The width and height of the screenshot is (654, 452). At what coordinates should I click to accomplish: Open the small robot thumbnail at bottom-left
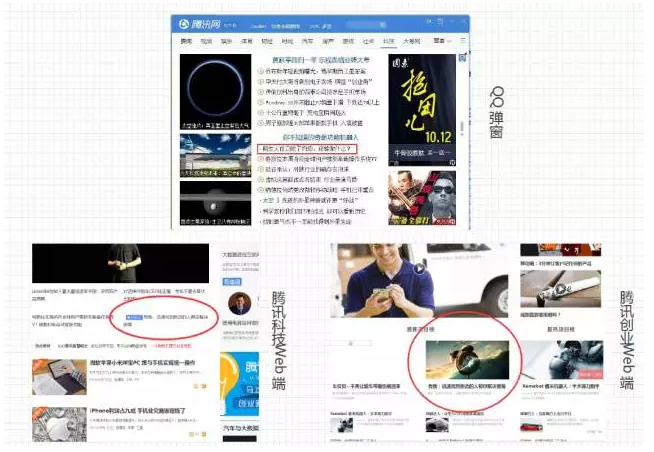pyautogui.click(x=342, y=425)
